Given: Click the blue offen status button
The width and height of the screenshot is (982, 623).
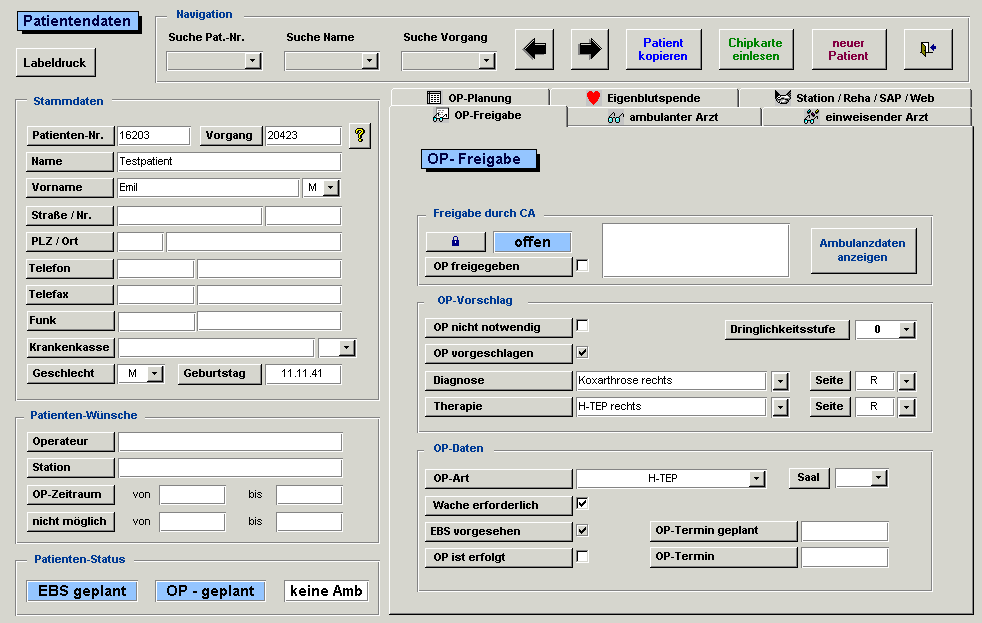Looking at the screenshot, I should click(532, 242).
